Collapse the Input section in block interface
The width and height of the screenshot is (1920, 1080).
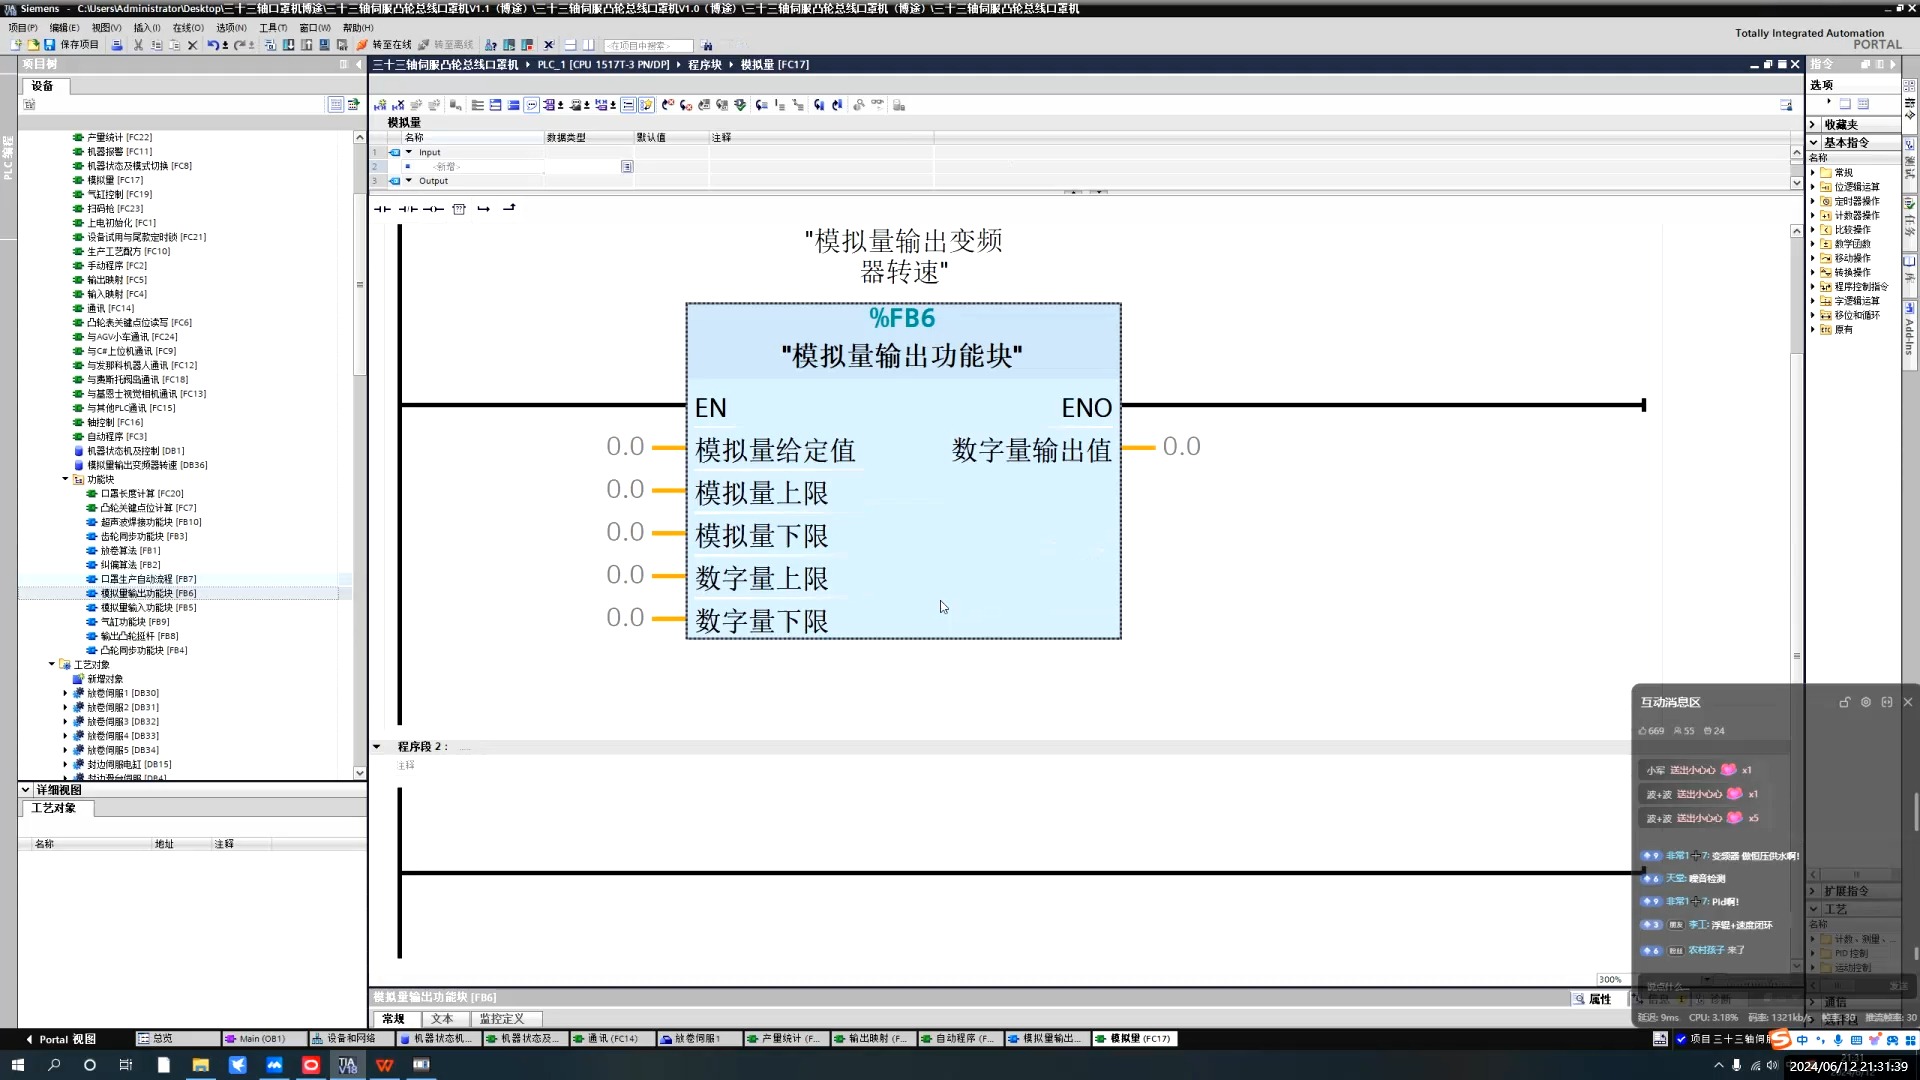click(x=408, y=152)
